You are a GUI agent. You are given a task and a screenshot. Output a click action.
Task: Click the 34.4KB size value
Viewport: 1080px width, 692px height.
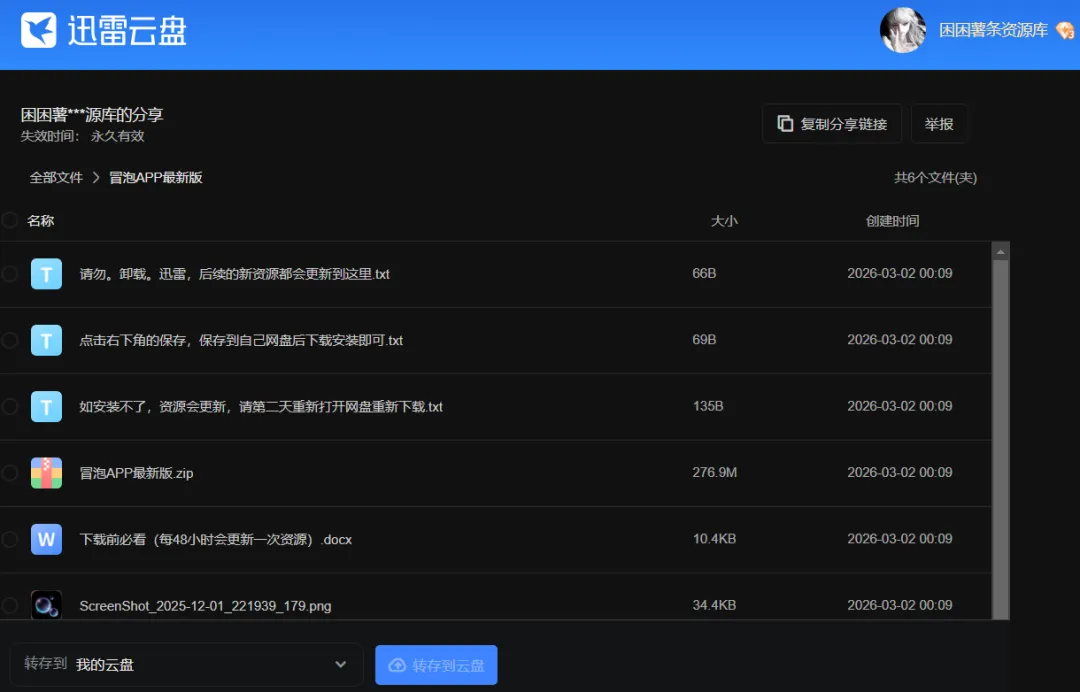tap(714, 605)
